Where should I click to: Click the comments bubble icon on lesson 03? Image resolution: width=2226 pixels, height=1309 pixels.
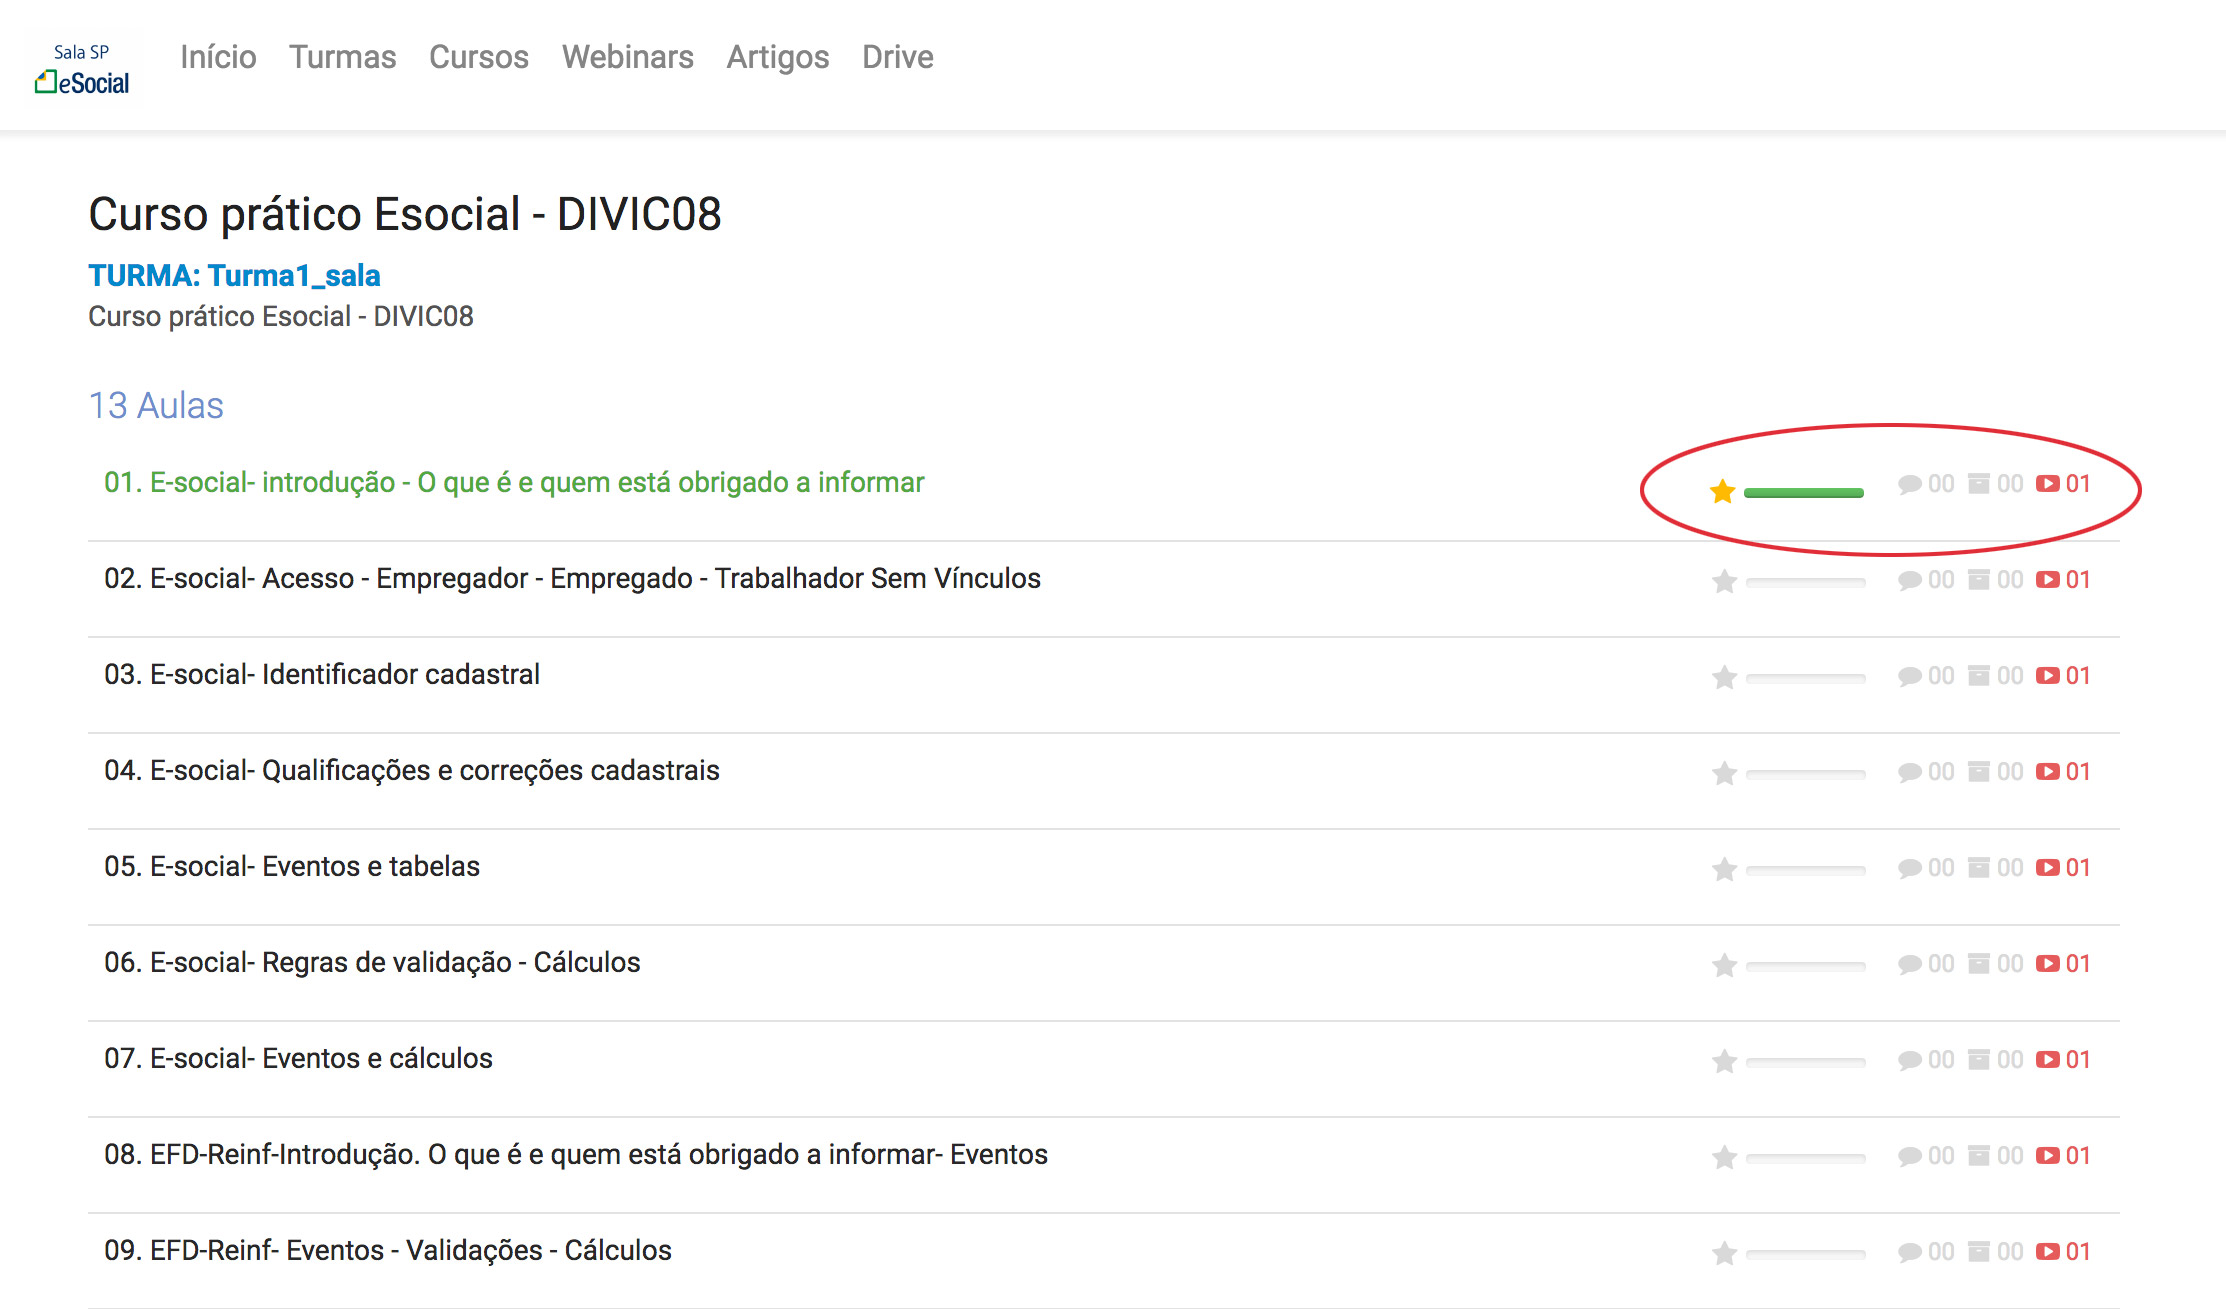[x=1909, y=676]
